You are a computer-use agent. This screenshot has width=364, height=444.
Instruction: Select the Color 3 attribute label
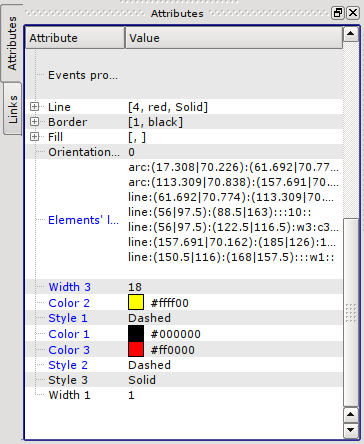pos(69,350)
